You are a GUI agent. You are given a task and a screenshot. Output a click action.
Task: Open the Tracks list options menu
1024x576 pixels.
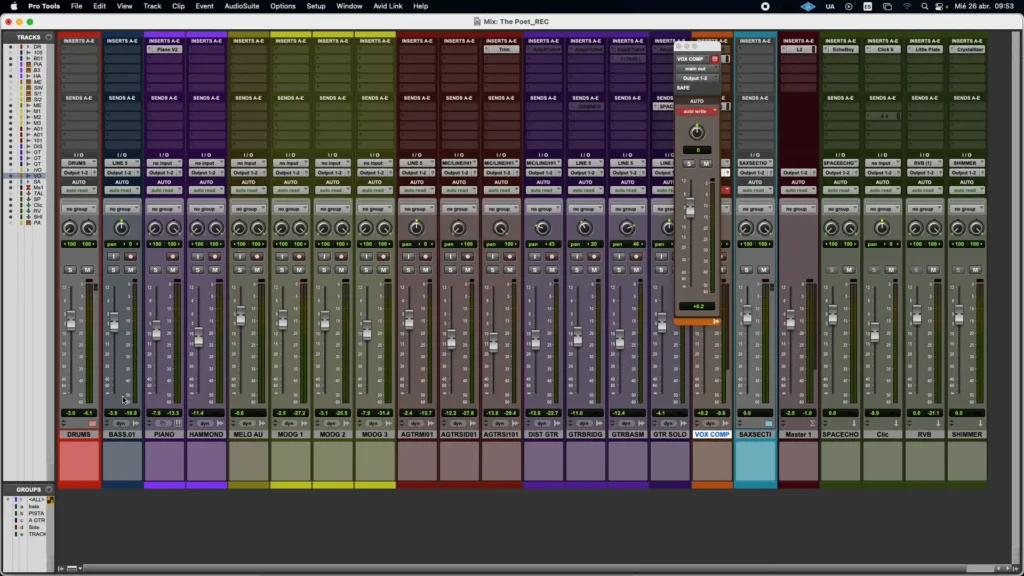pyautogui.click(x=48, y=37)
